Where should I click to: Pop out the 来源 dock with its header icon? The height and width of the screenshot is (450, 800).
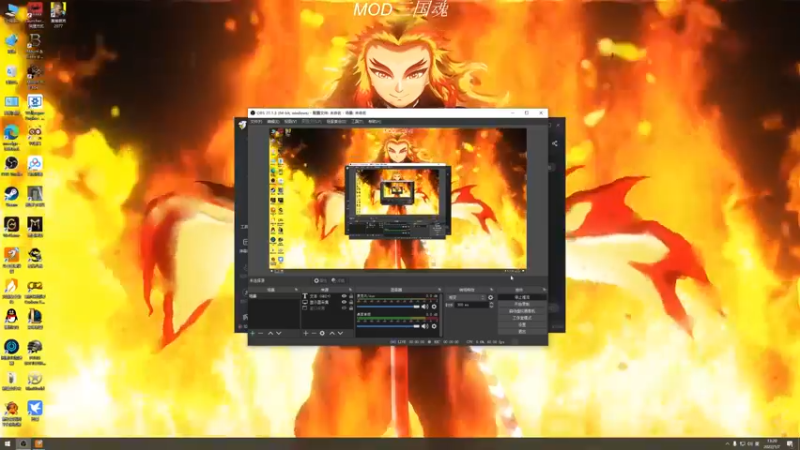pos(351,289)
